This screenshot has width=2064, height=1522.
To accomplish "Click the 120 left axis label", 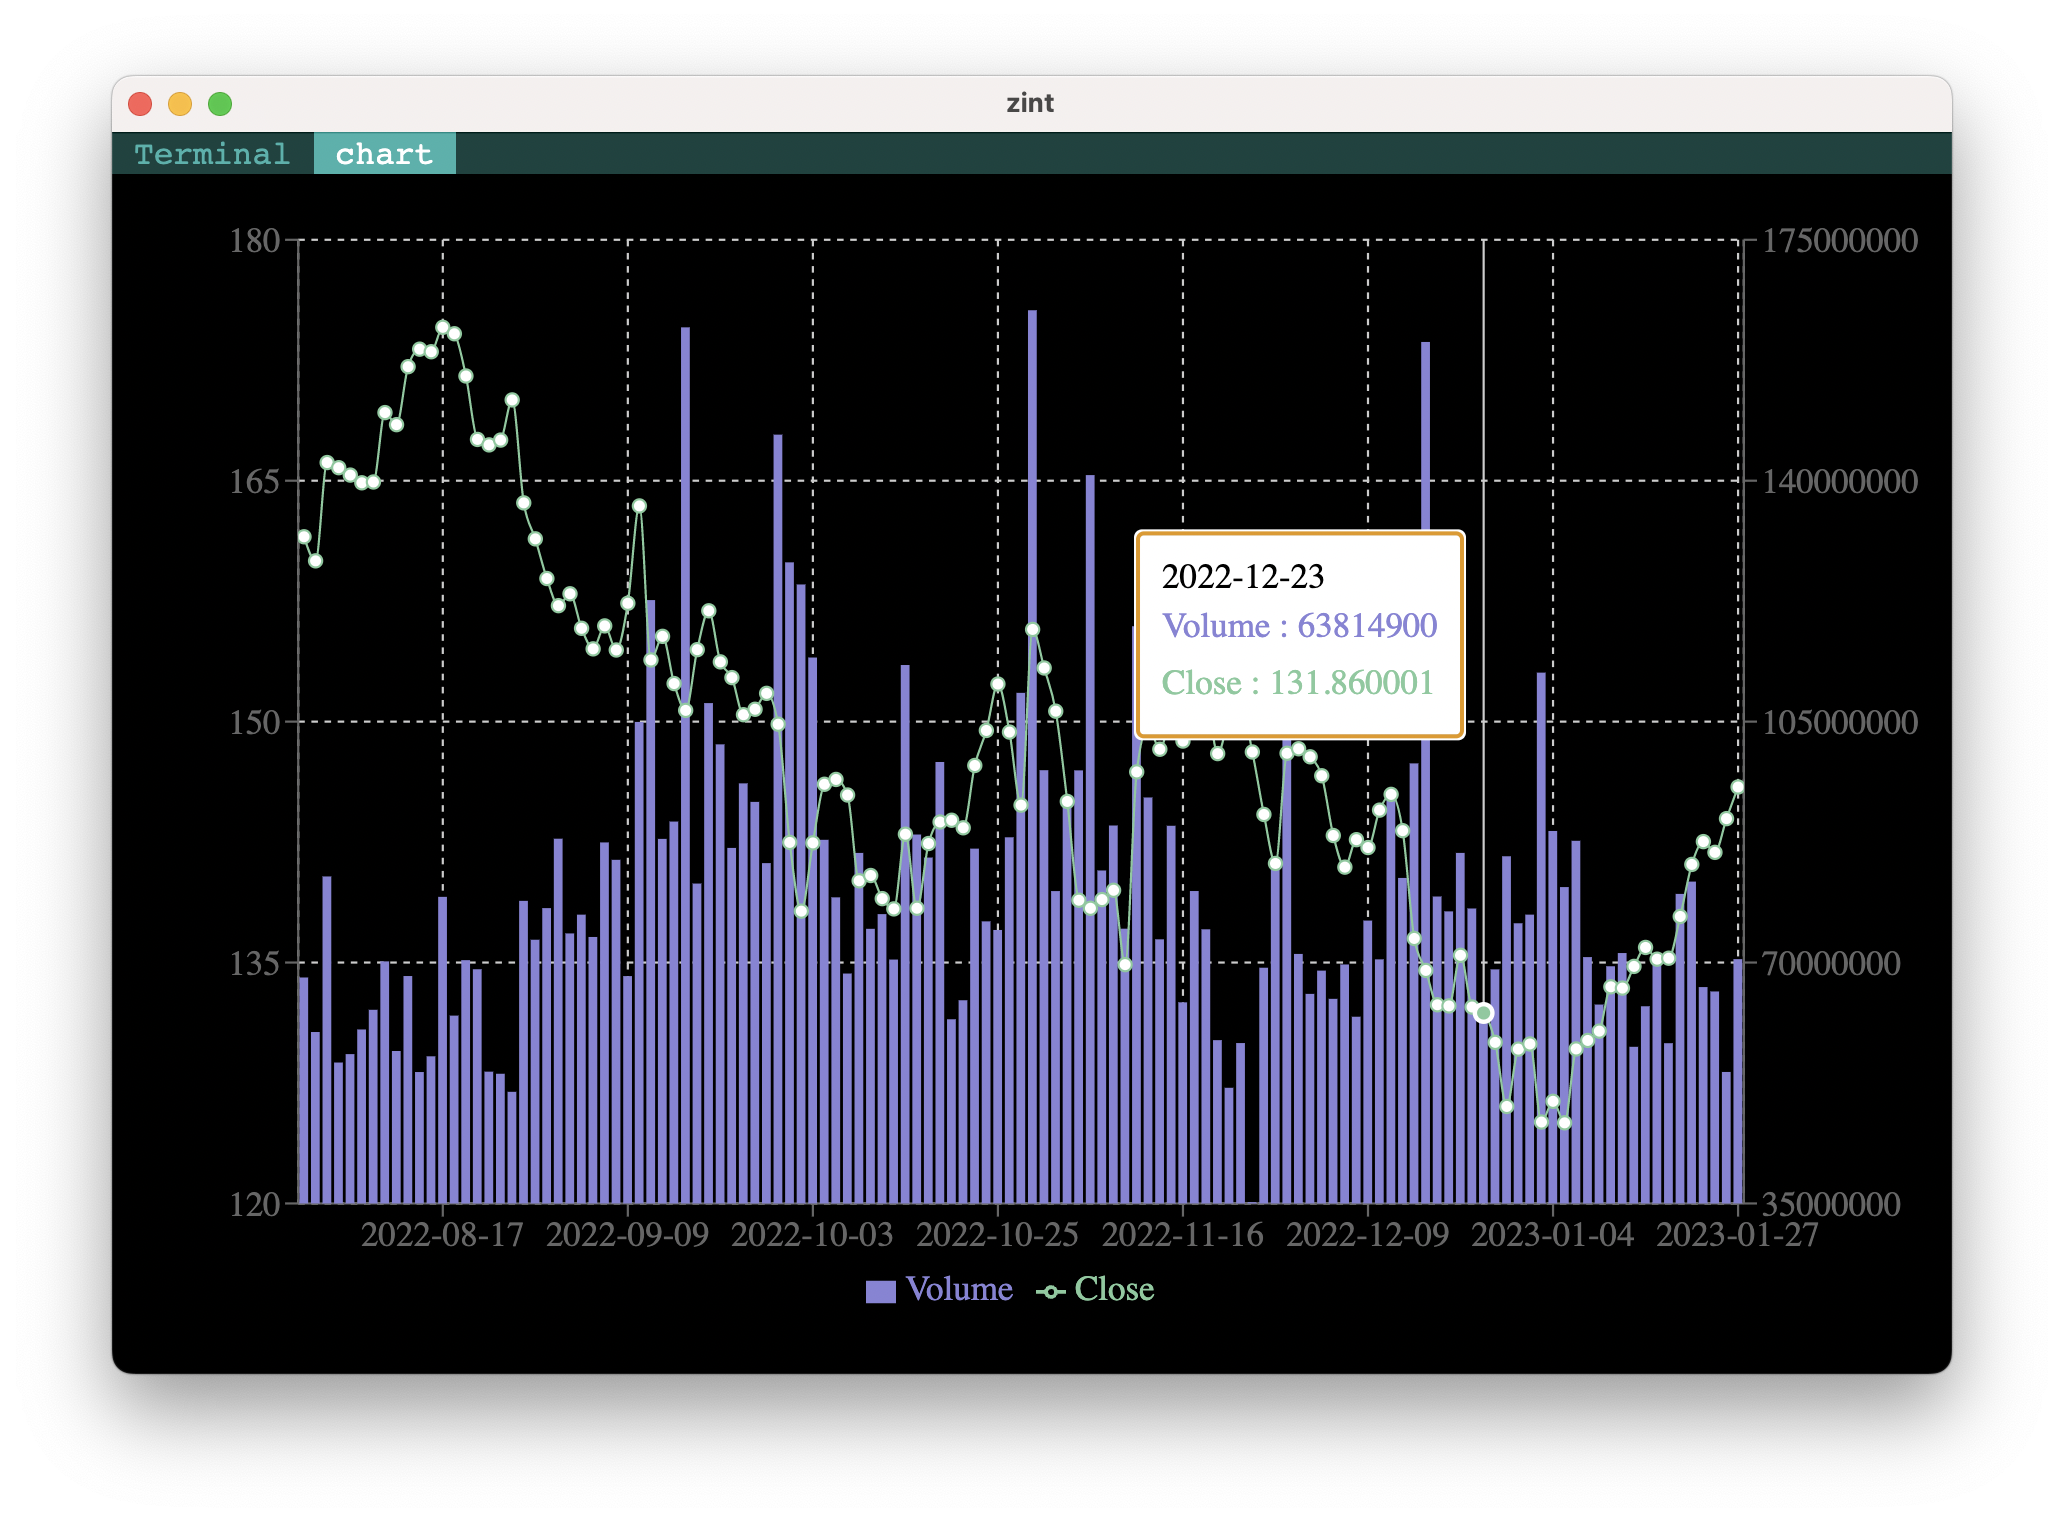I will pos(254,1204).
